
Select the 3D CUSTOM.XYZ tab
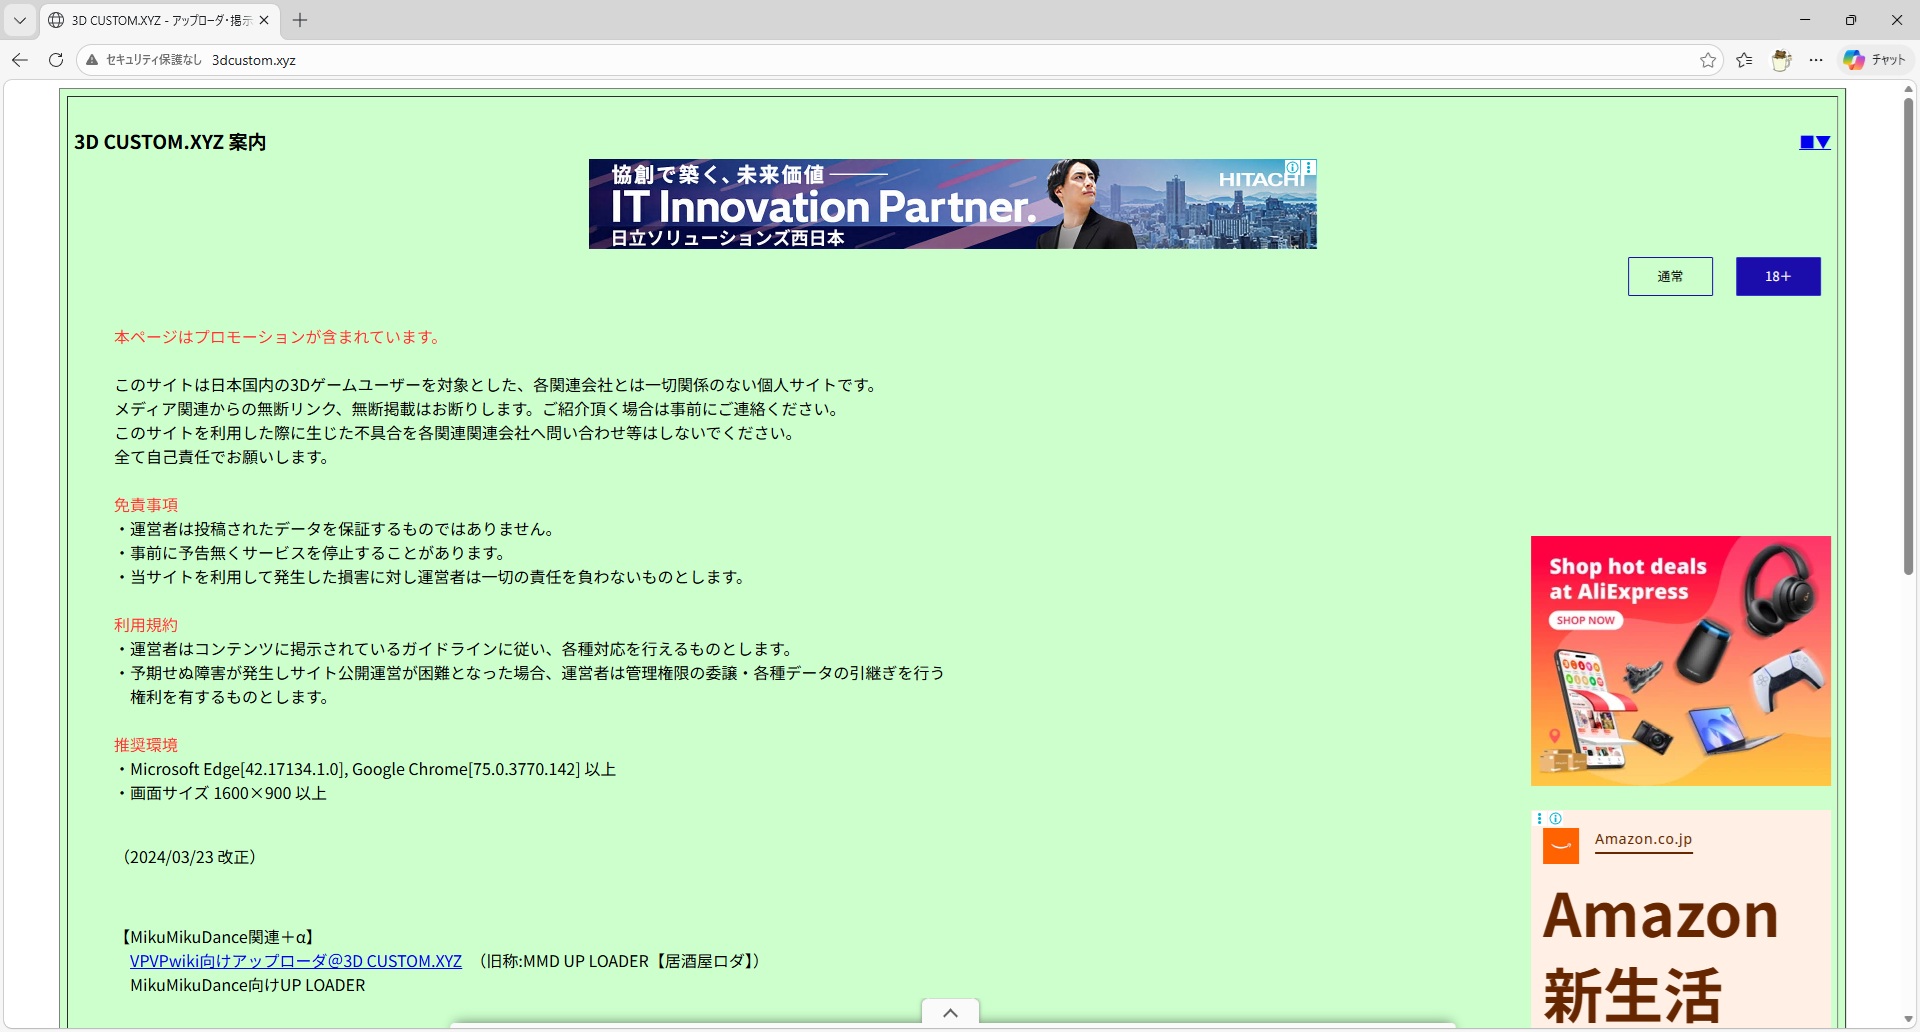click(x=160, y=20)
